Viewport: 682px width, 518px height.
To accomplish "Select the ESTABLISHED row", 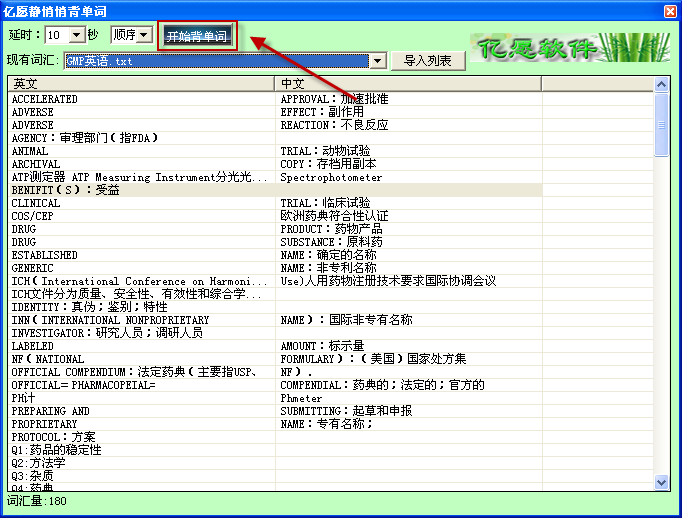I will point(276,255).
